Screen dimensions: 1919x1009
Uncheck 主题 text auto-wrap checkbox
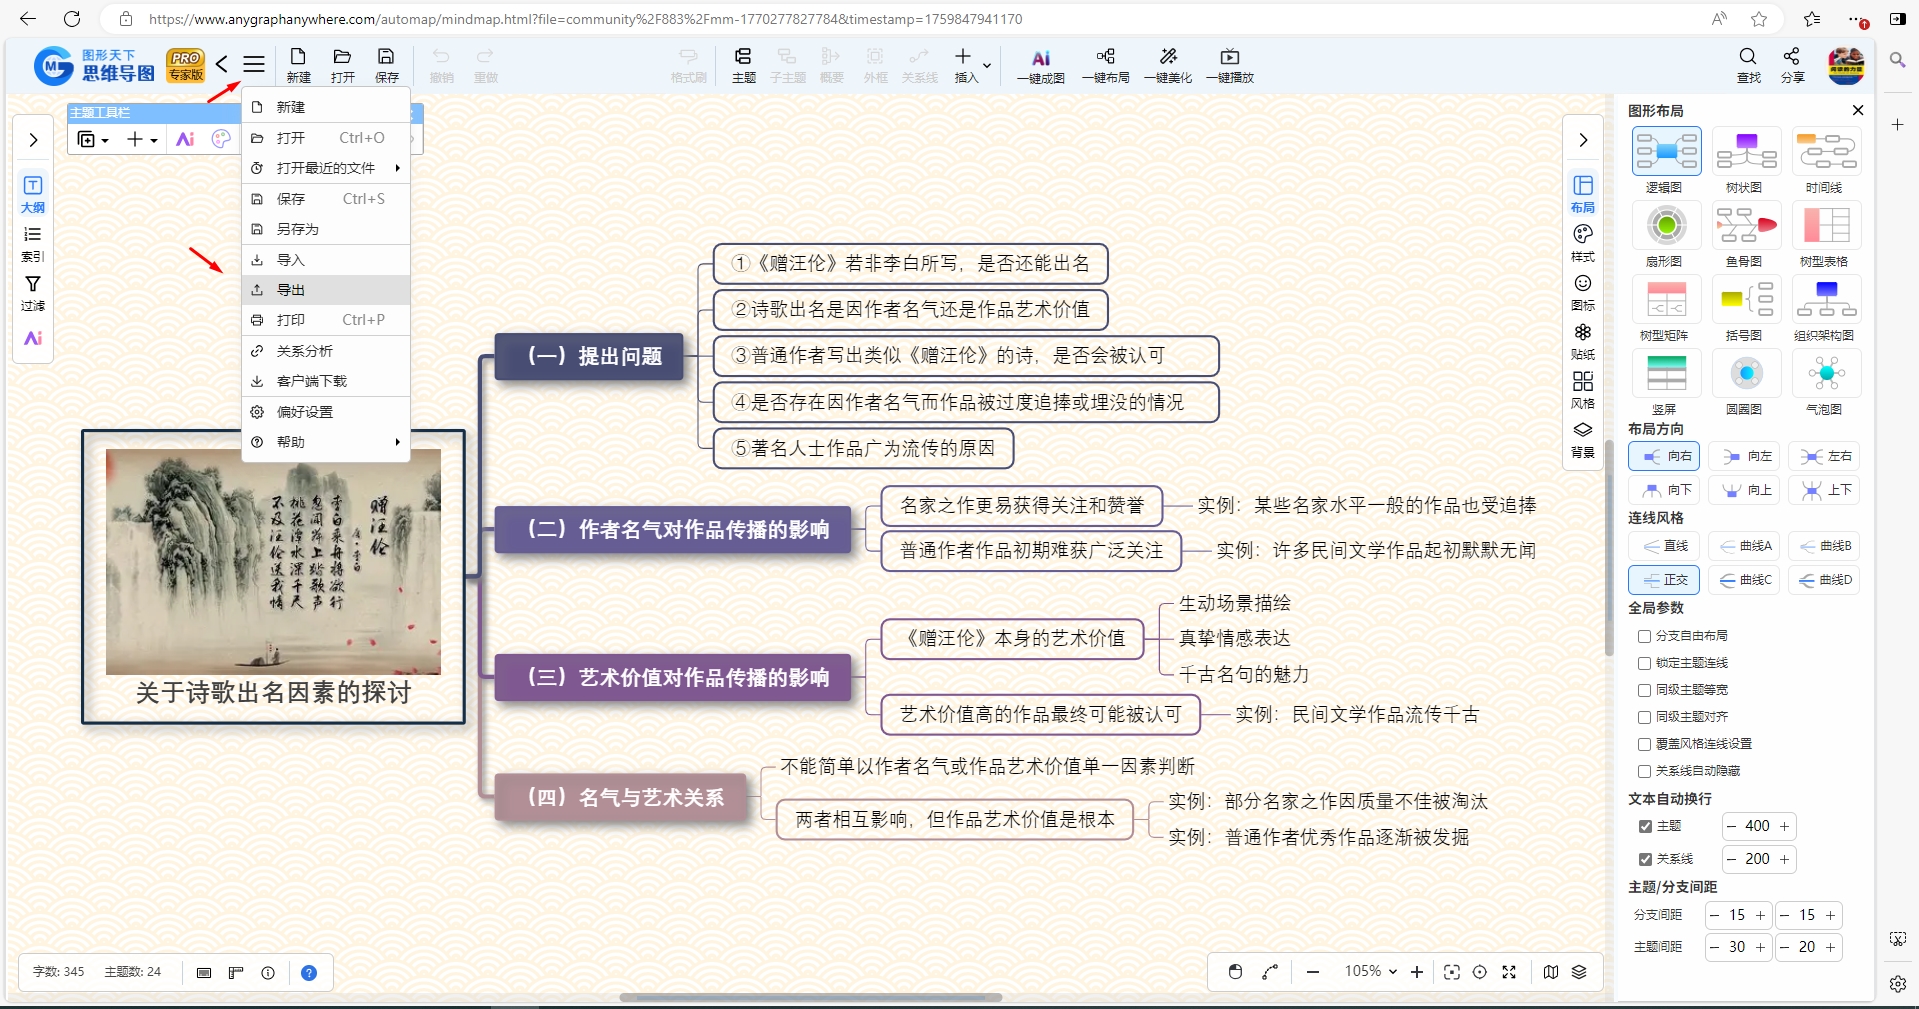pos(1645,826)
